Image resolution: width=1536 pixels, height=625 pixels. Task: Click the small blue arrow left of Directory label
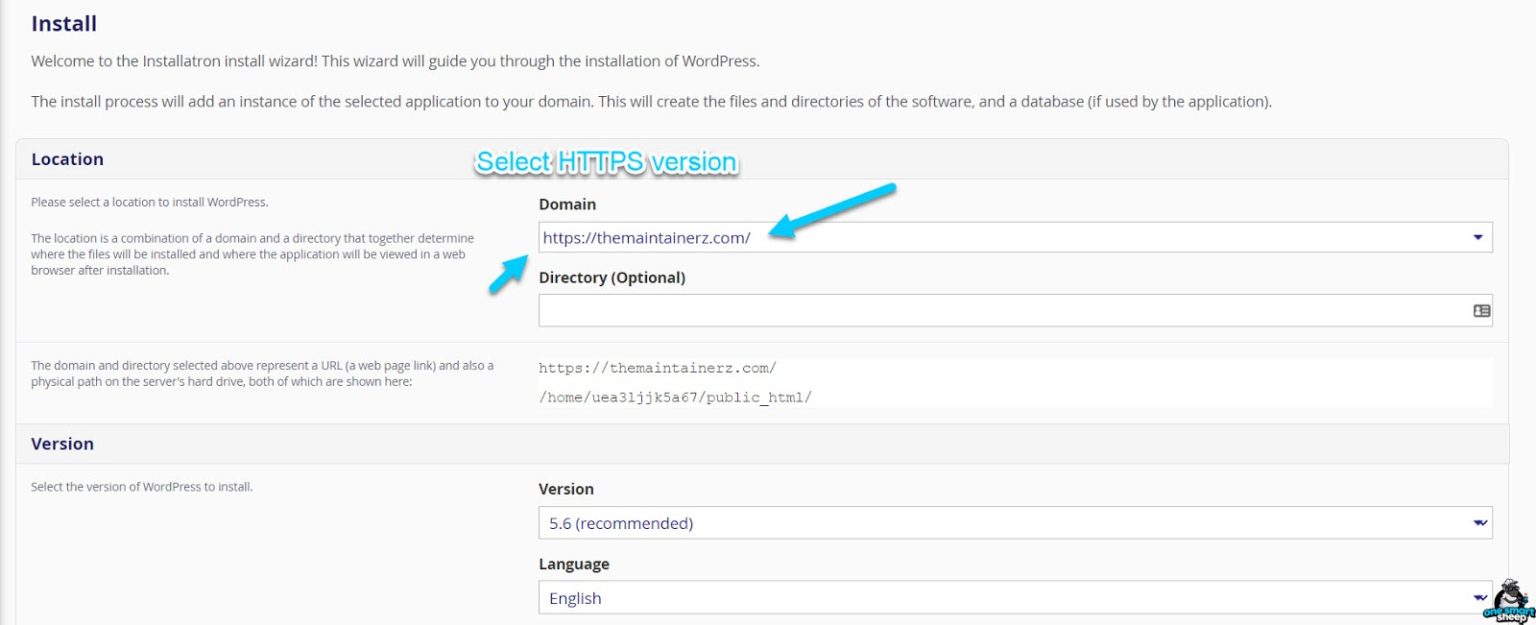(508, 273)
